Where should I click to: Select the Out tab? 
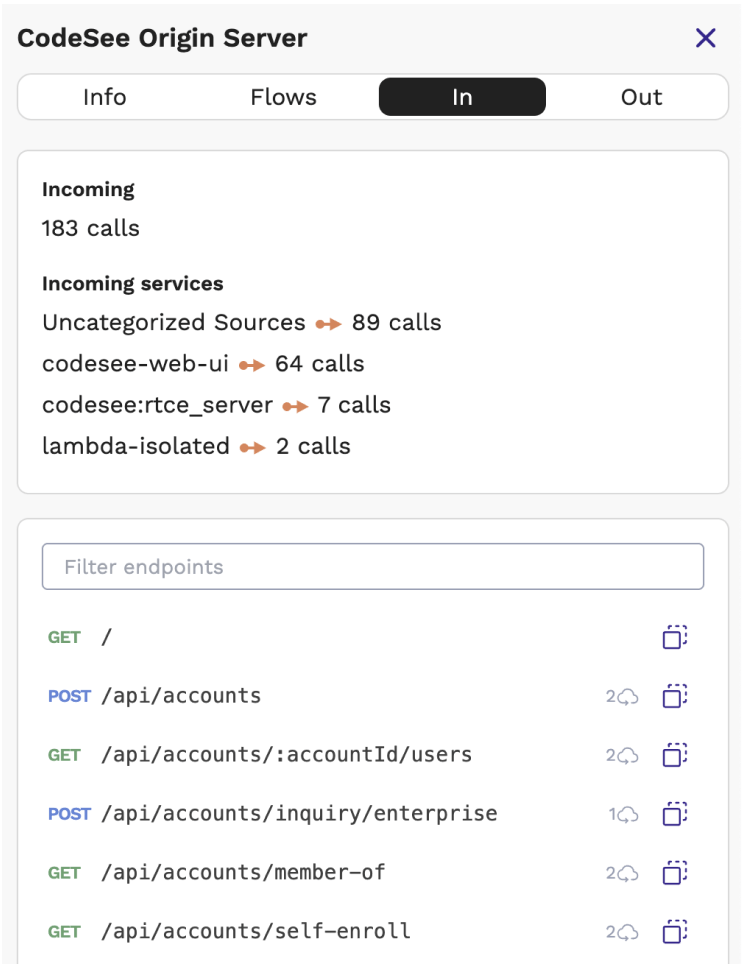(x=641, y=97)
